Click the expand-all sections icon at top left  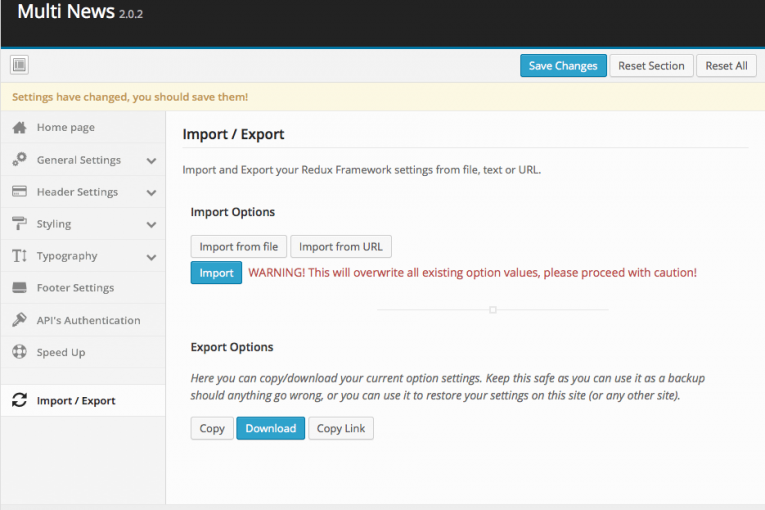tap(20, 65)
